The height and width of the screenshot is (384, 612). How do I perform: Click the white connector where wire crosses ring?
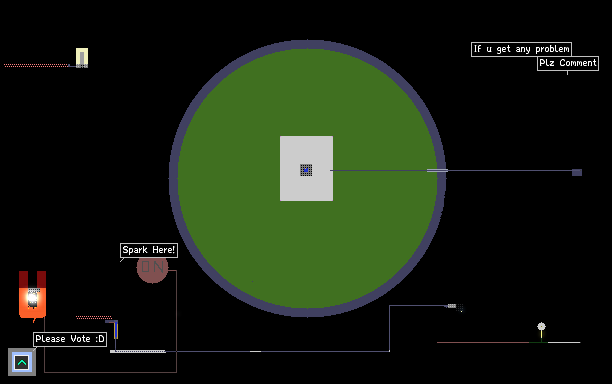tap(437, 171)
